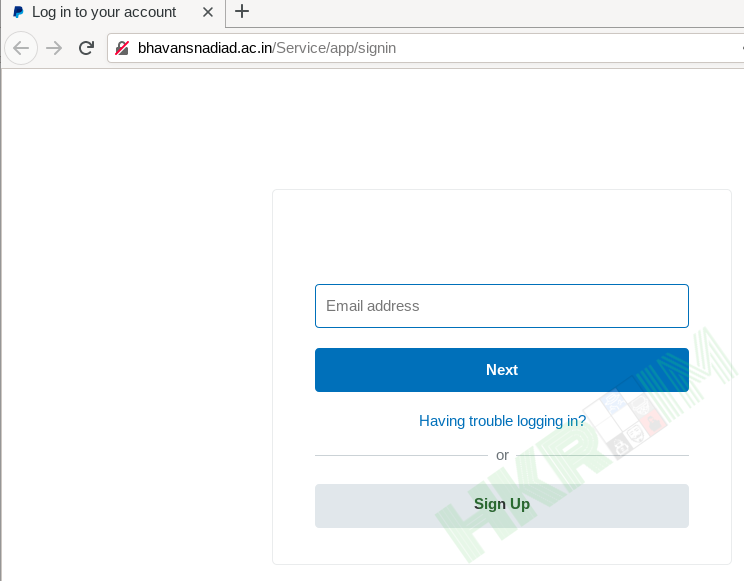Image resolution: width=744 pixels, height=581 pixels.
Task: Focus the address bar URL text
Action: 267,48
